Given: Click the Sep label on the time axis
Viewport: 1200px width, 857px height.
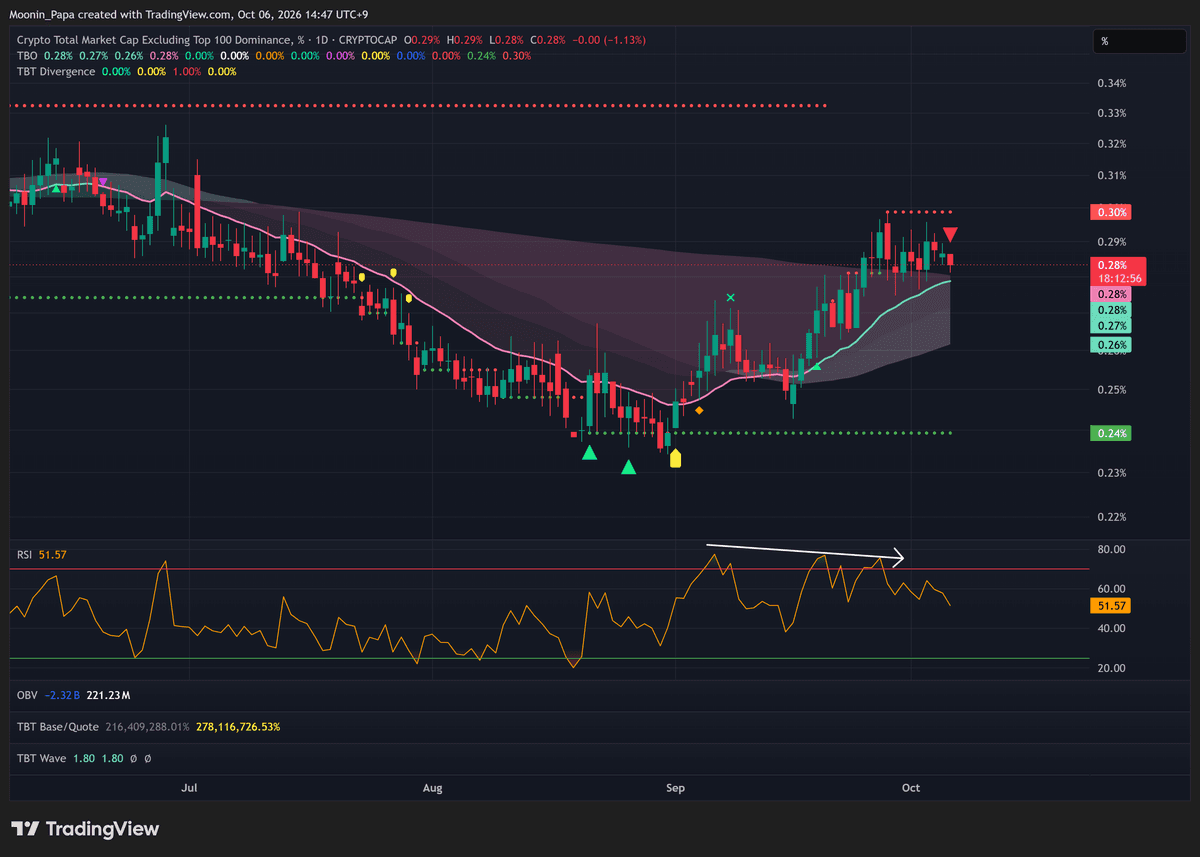Looking at the screenshot, I should (676, 788).
